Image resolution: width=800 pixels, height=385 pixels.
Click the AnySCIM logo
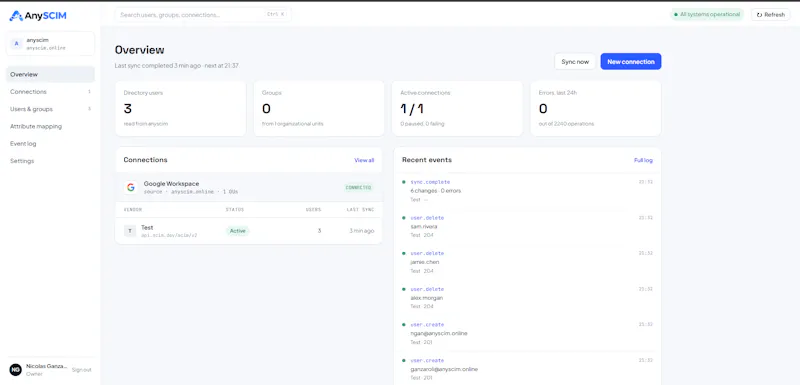tap(38, 16)
